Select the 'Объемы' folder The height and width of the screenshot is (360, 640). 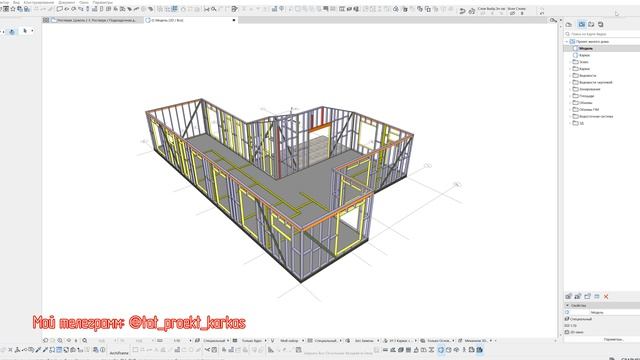pos(586,103)
